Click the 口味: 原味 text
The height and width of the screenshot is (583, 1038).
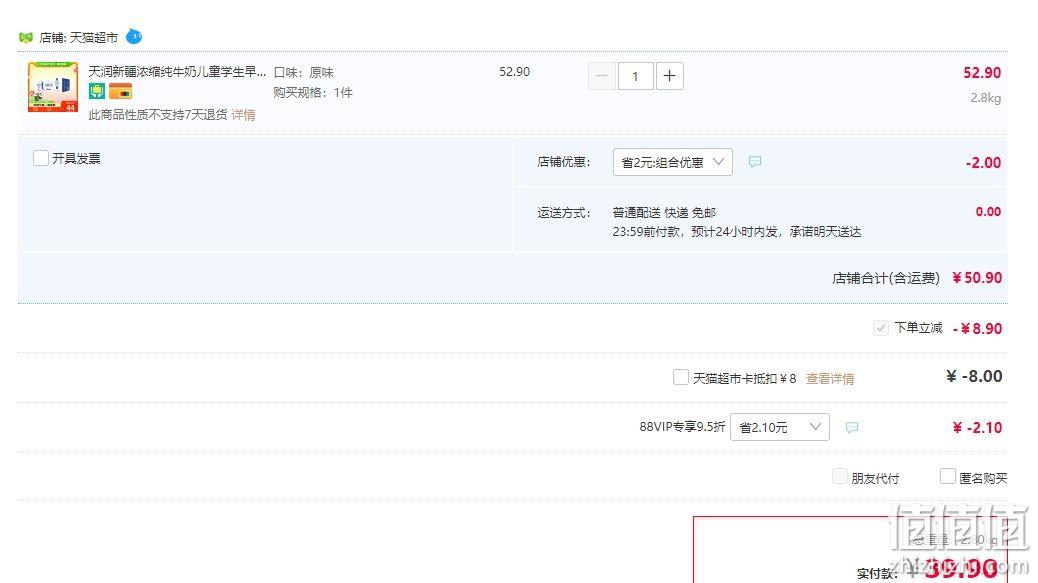coord(304,72)
